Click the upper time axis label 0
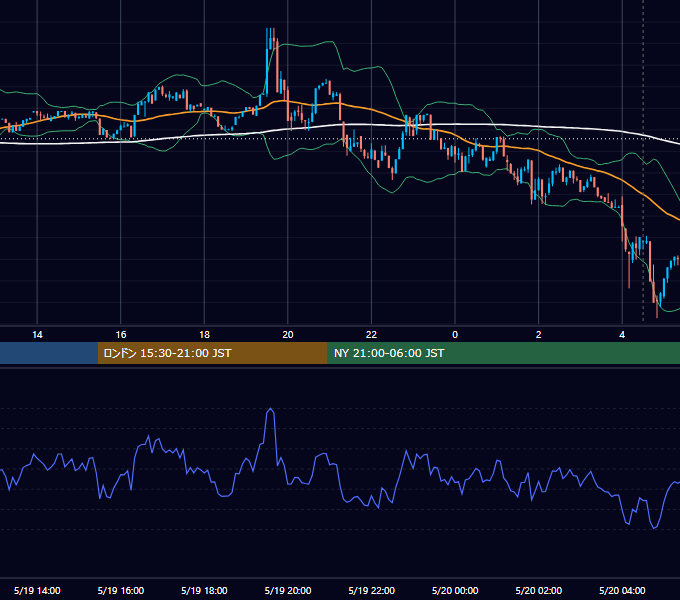Screen dimensions: 680x600 (x=455, y=335)
